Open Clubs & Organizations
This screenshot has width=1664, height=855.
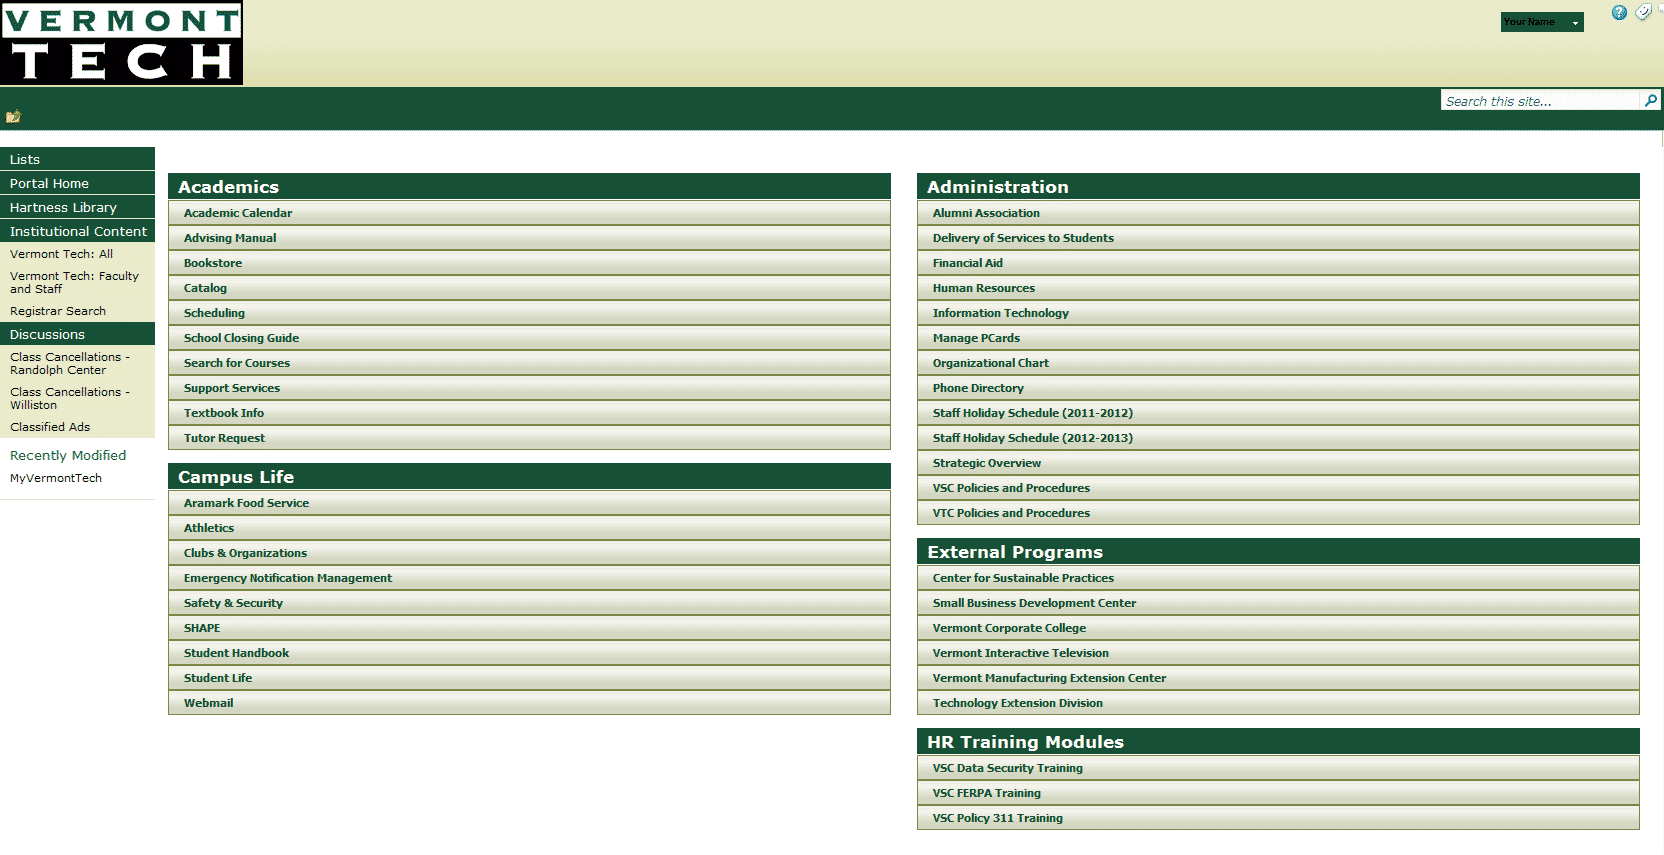(x=529, y=553)
